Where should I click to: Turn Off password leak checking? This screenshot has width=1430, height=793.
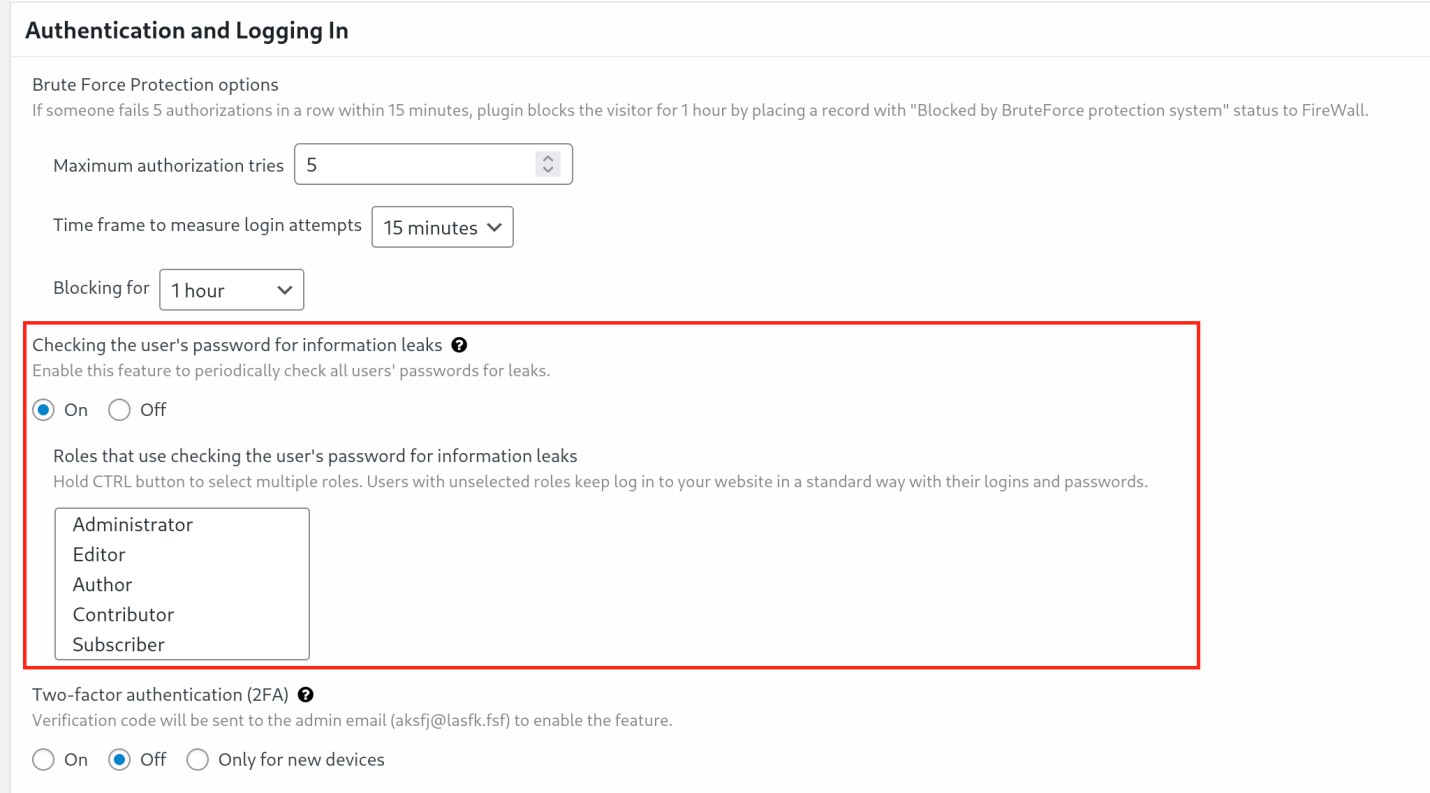[120, 410]
